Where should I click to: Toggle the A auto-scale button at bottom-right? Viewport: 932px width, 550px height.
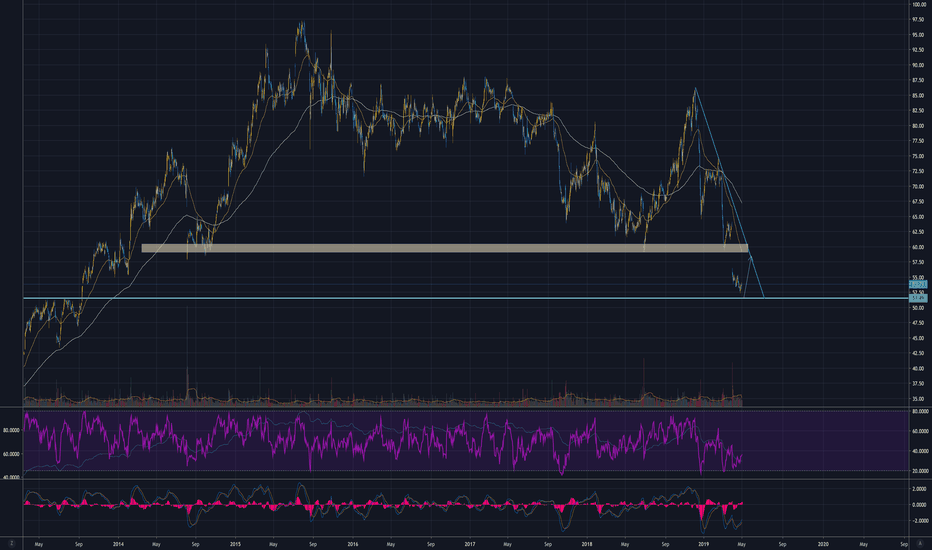[x=920, y=543]
